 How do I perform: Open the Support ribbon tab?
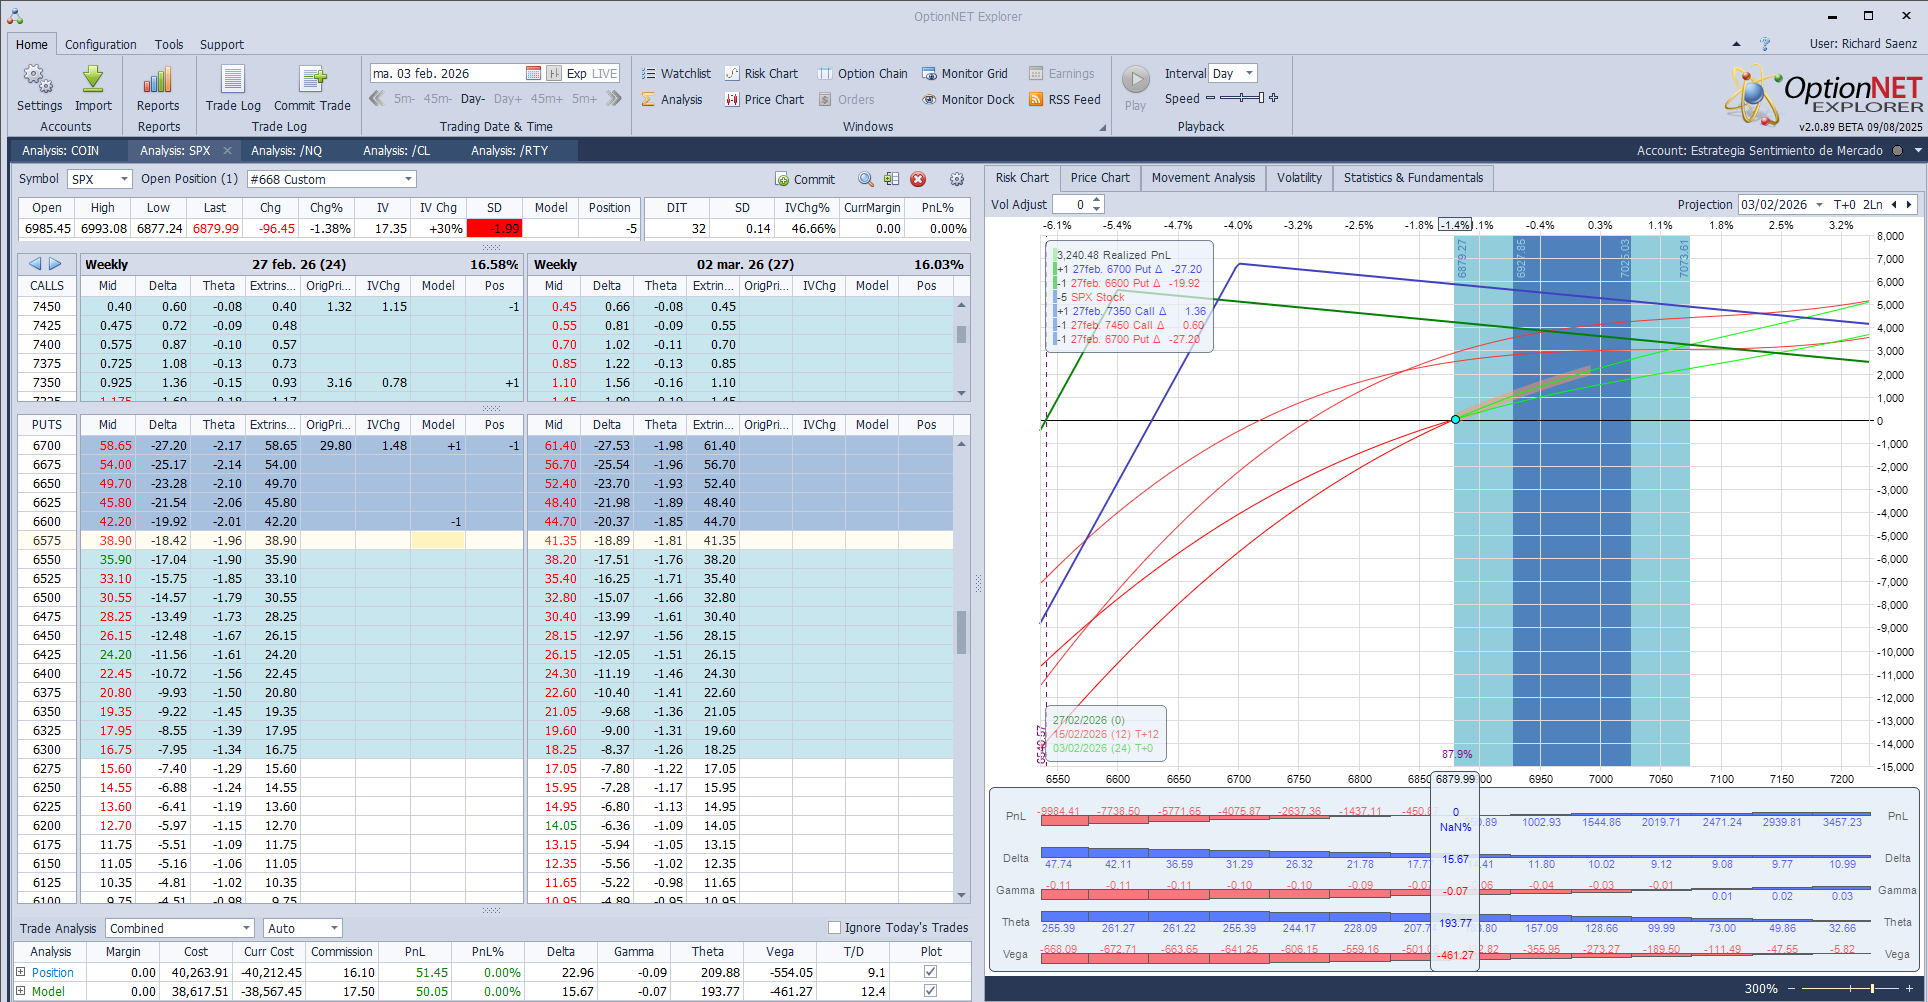point(222,44)
